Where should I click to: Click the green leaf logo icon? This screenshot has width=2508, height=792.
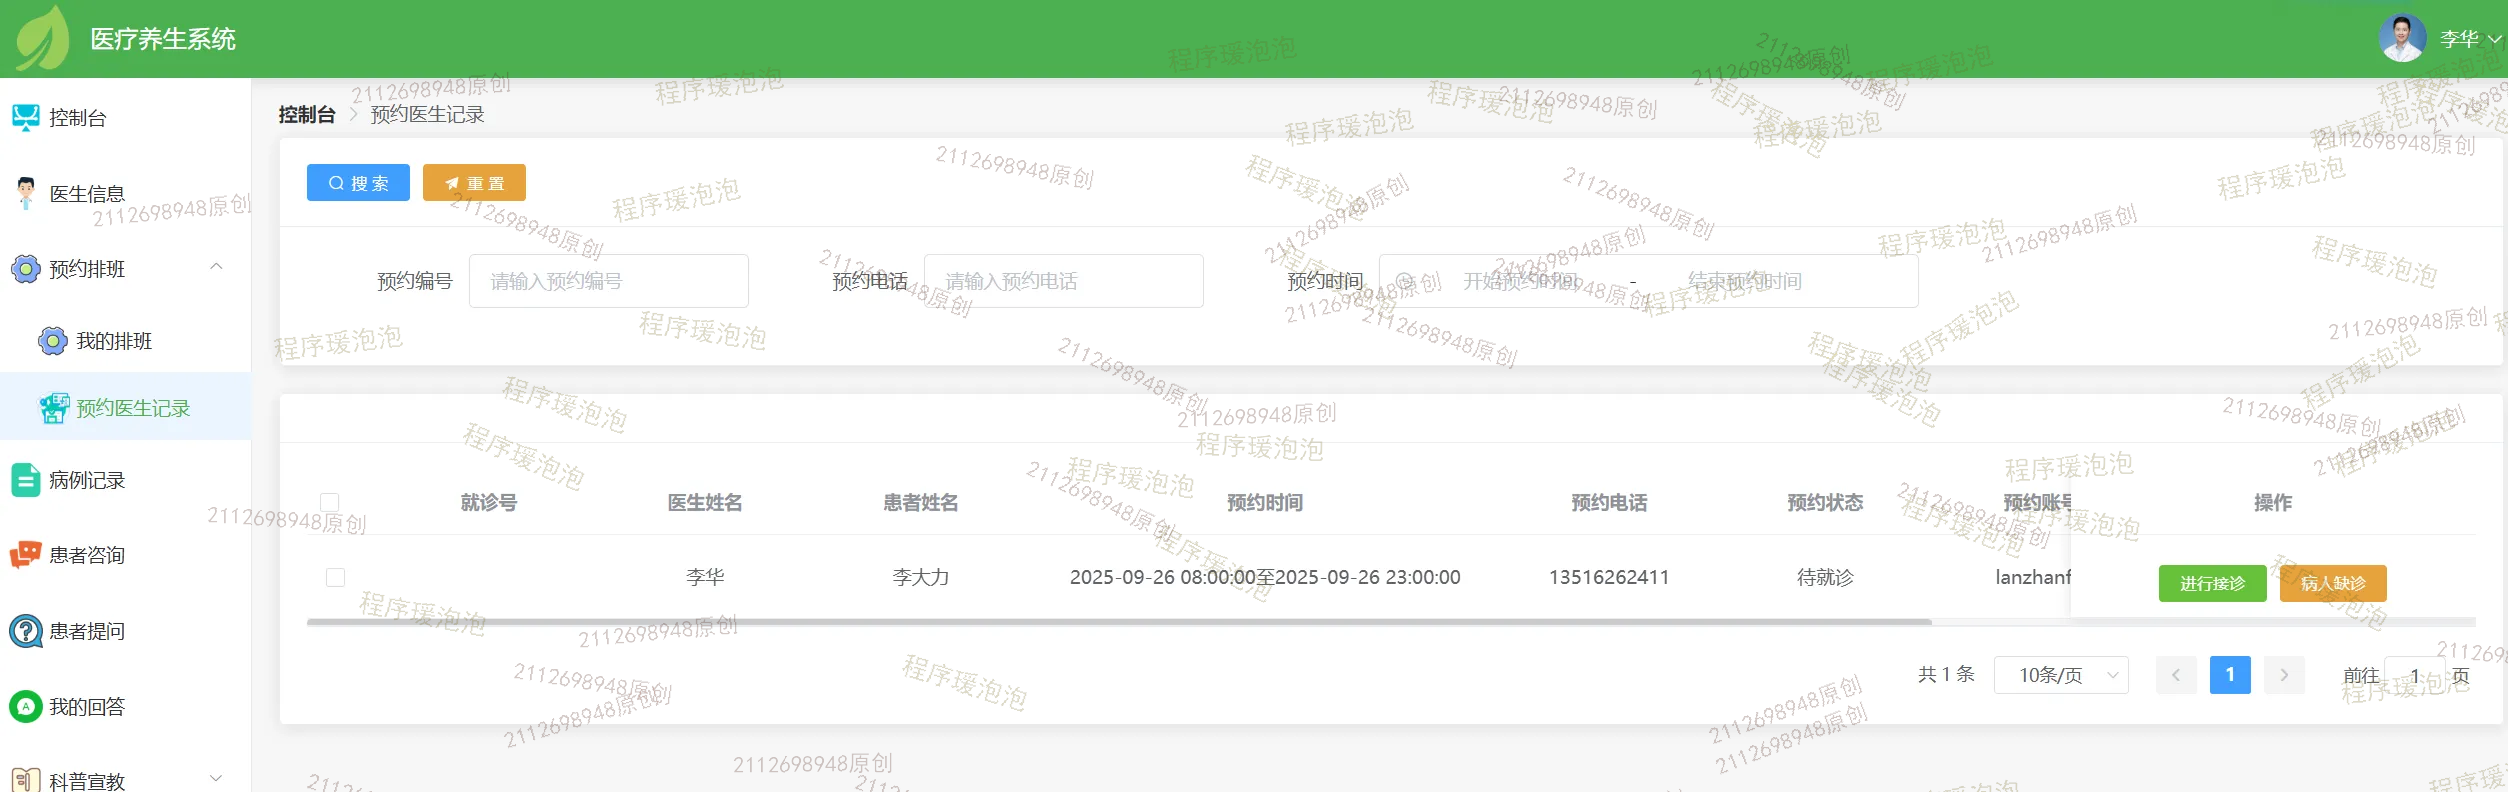coord(42,38)
